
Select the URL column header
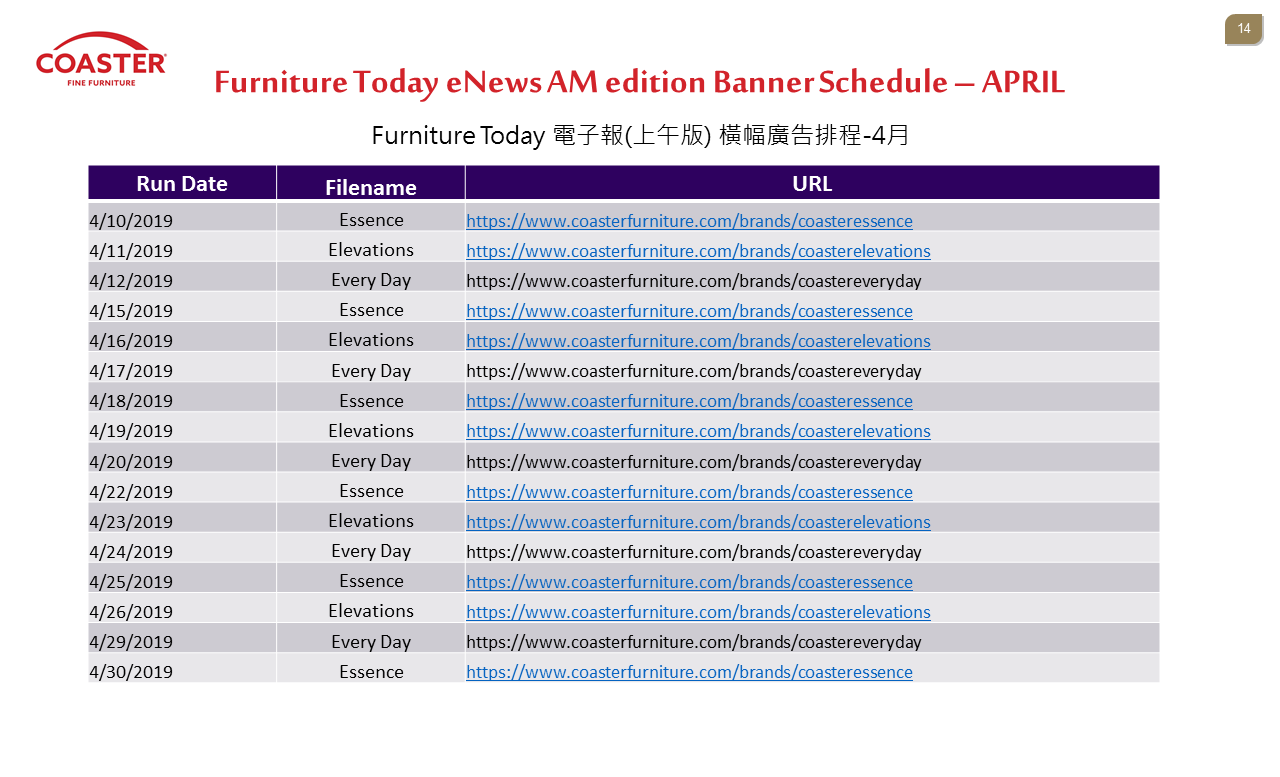point(812,183)
